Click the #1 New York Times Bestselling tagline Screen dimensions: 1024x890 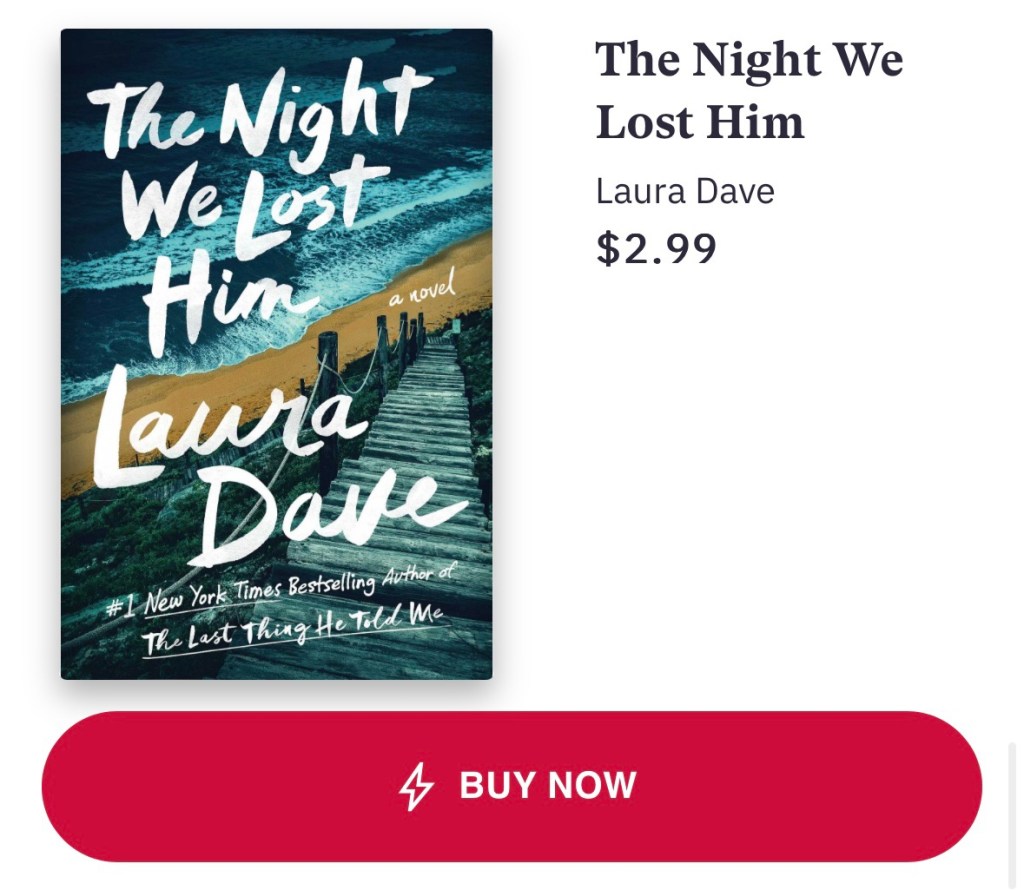click(281, 591)
